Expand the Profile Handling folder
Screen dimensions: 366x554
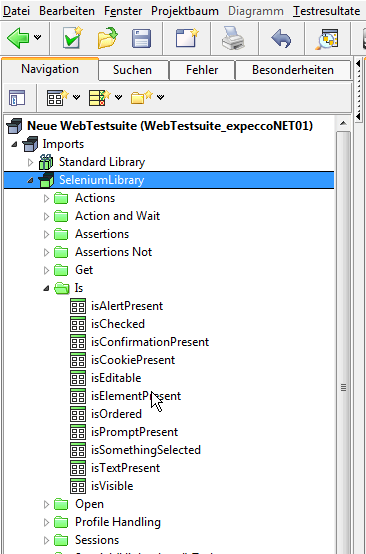pos(46,522)
